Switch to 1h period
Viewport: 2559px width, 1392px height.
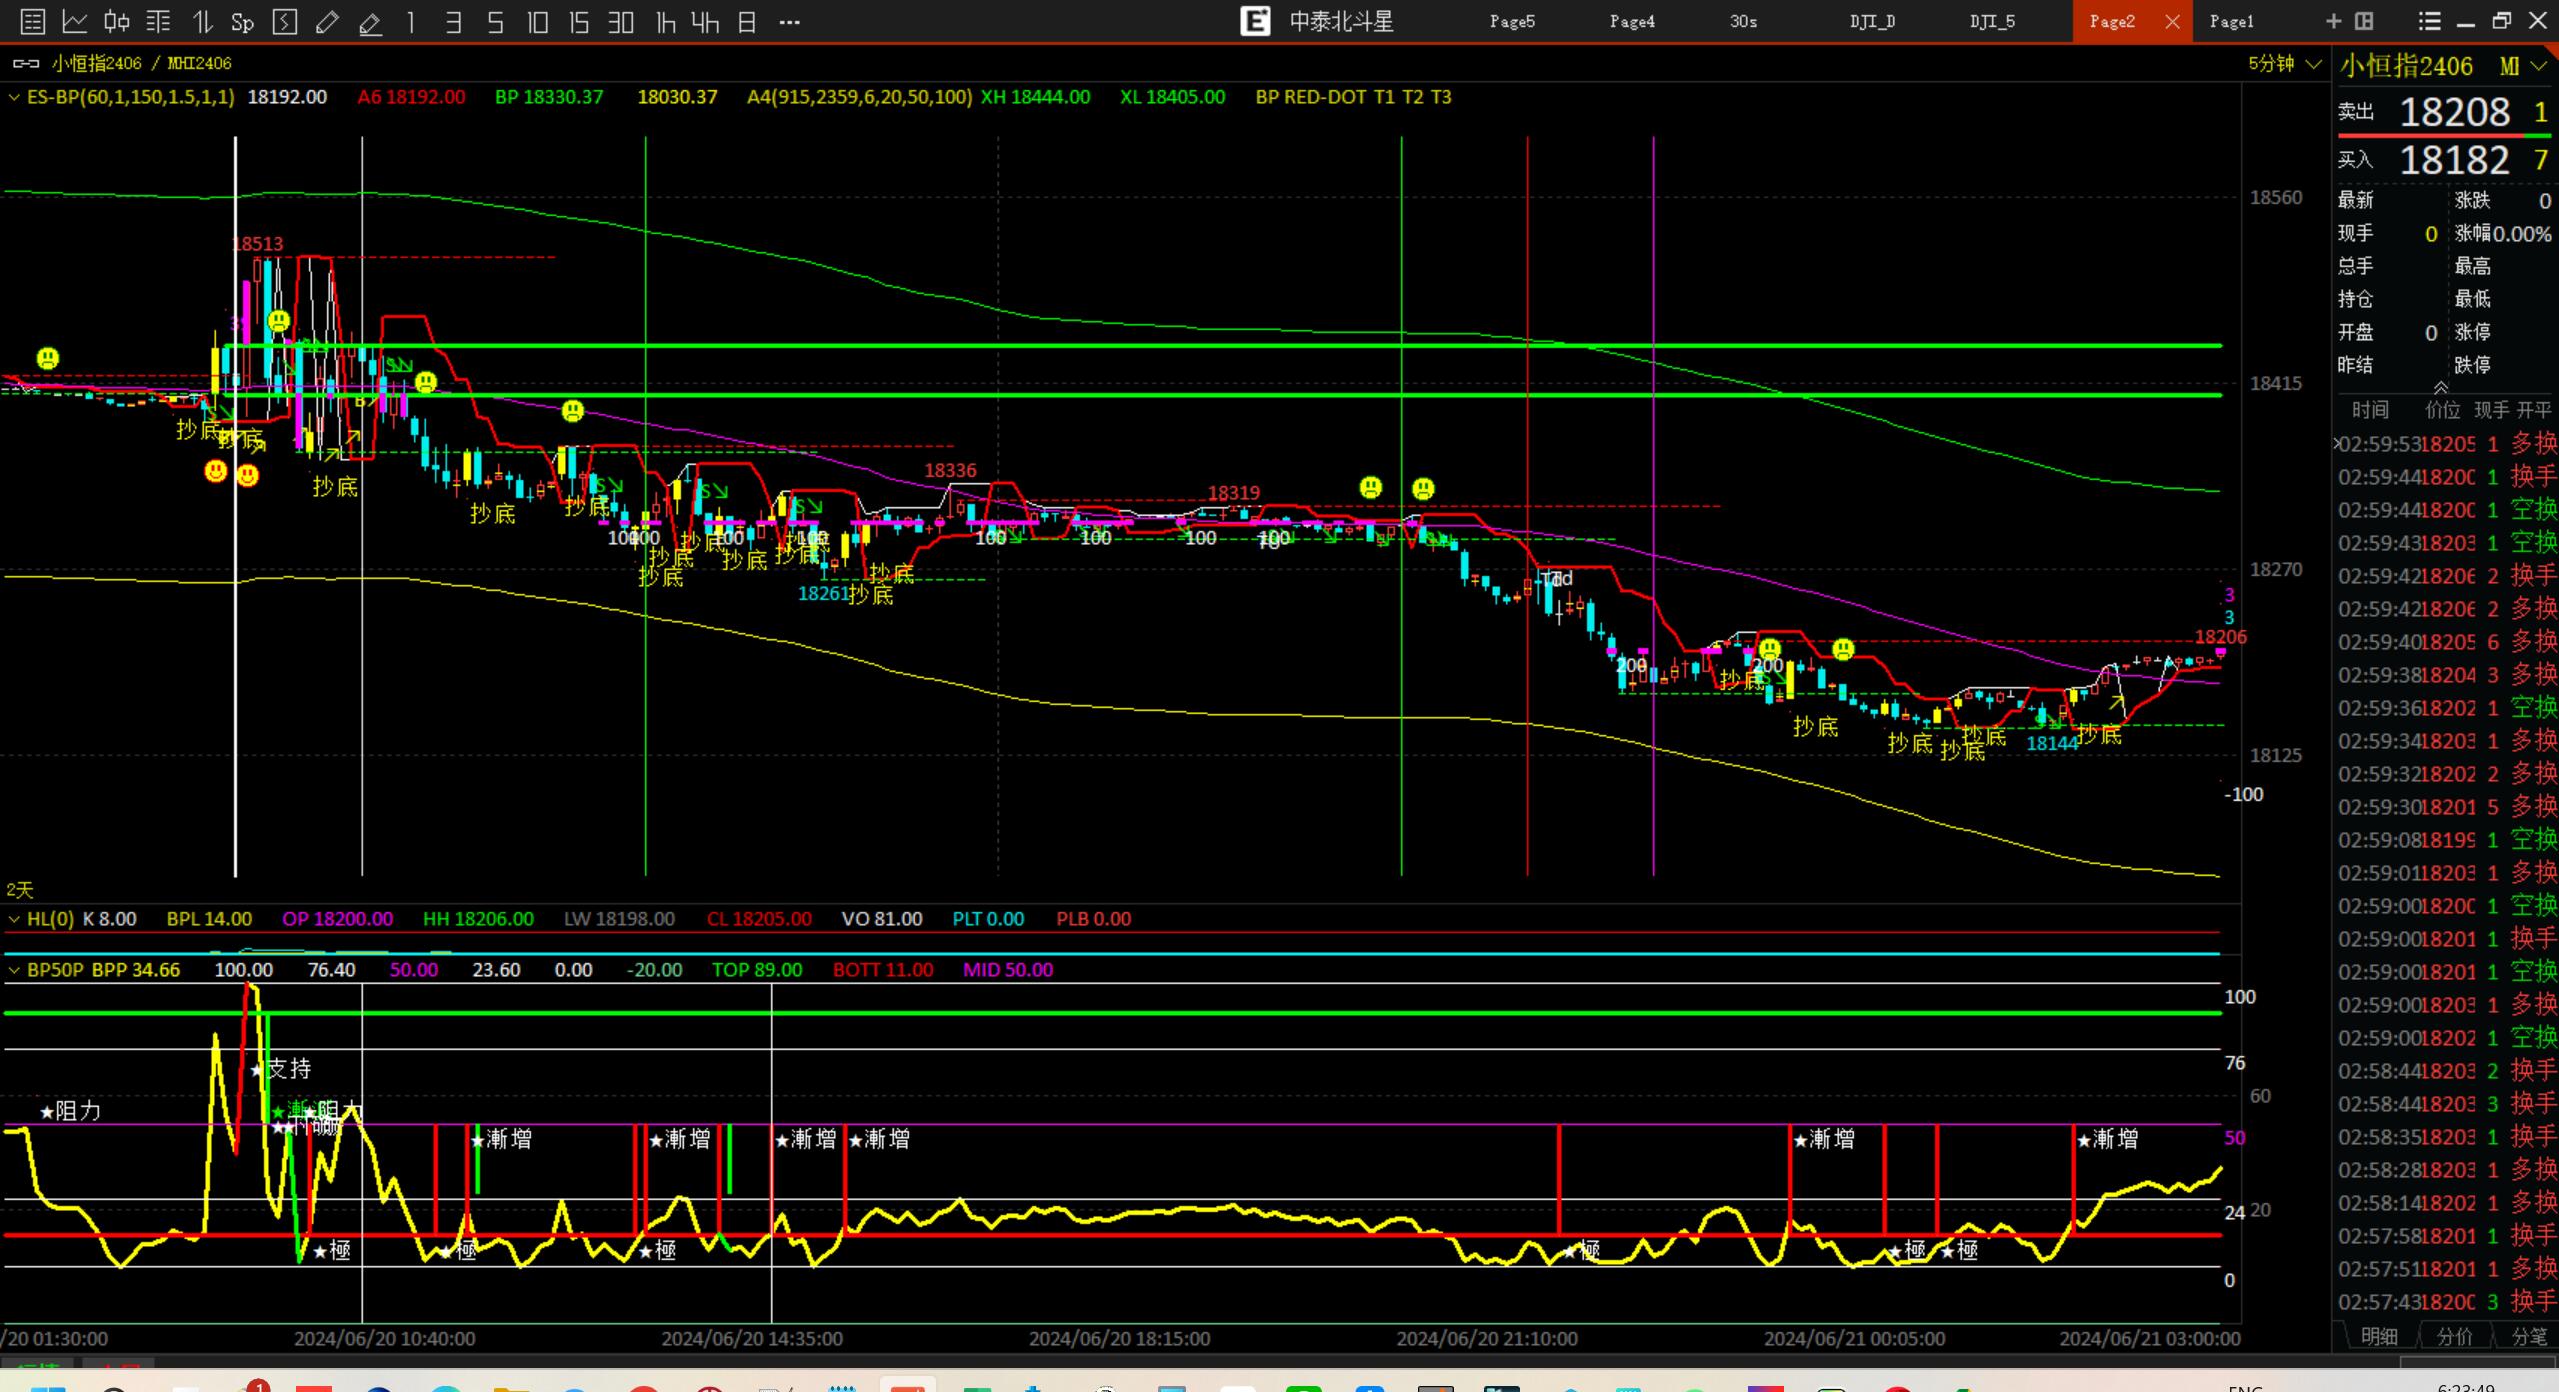pyautogui.click(x=665, y=22)
